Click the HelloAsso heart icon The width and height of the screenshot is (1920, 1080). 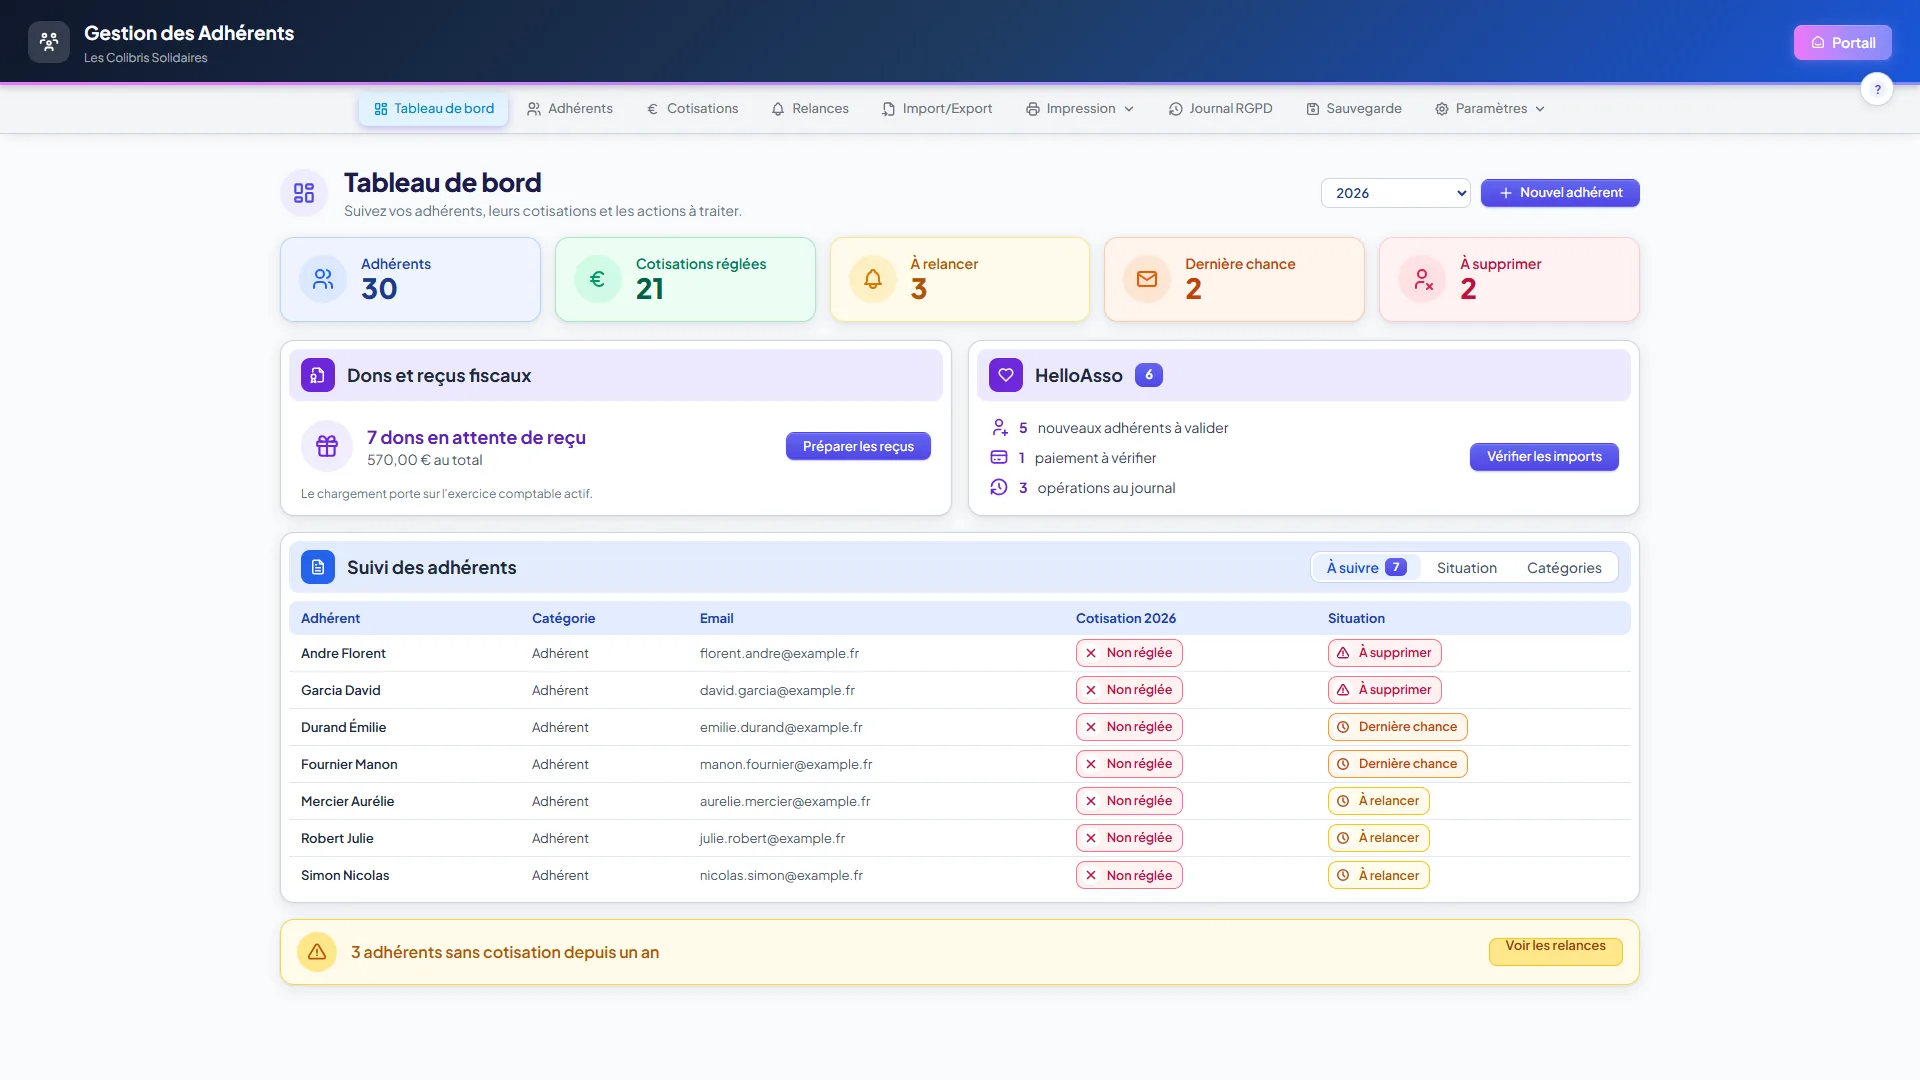pos(1006,375)
